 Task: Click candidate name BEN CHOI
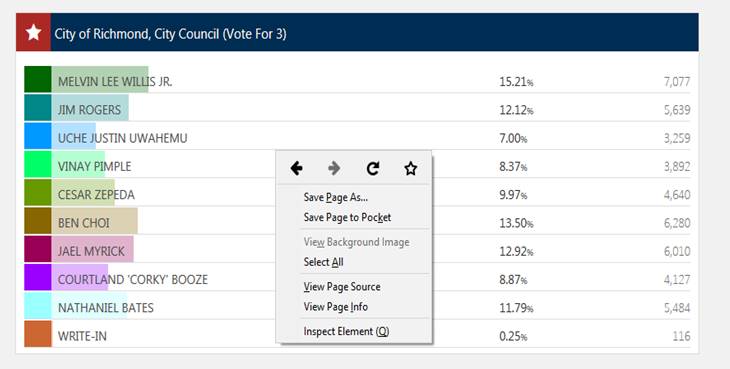(x=84, y=223)
